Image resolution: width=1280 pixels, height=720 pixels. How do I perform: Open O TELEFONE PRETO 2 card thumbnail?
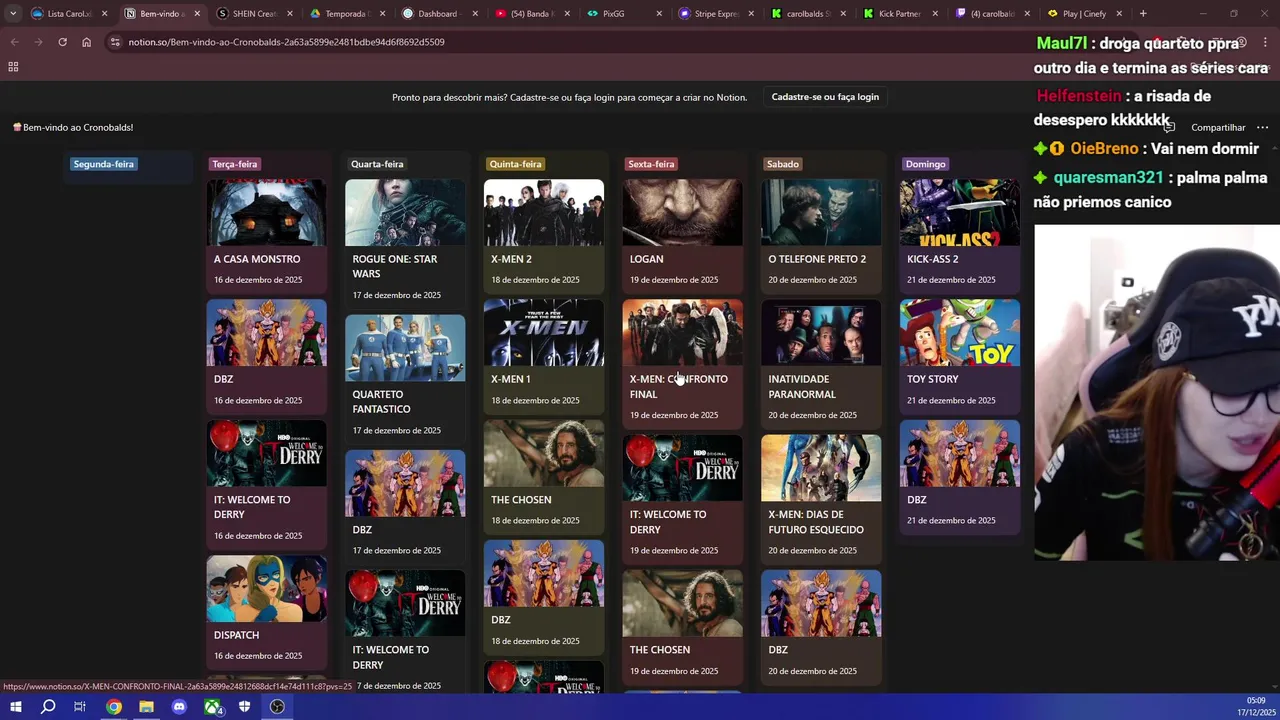coord(821,212)
